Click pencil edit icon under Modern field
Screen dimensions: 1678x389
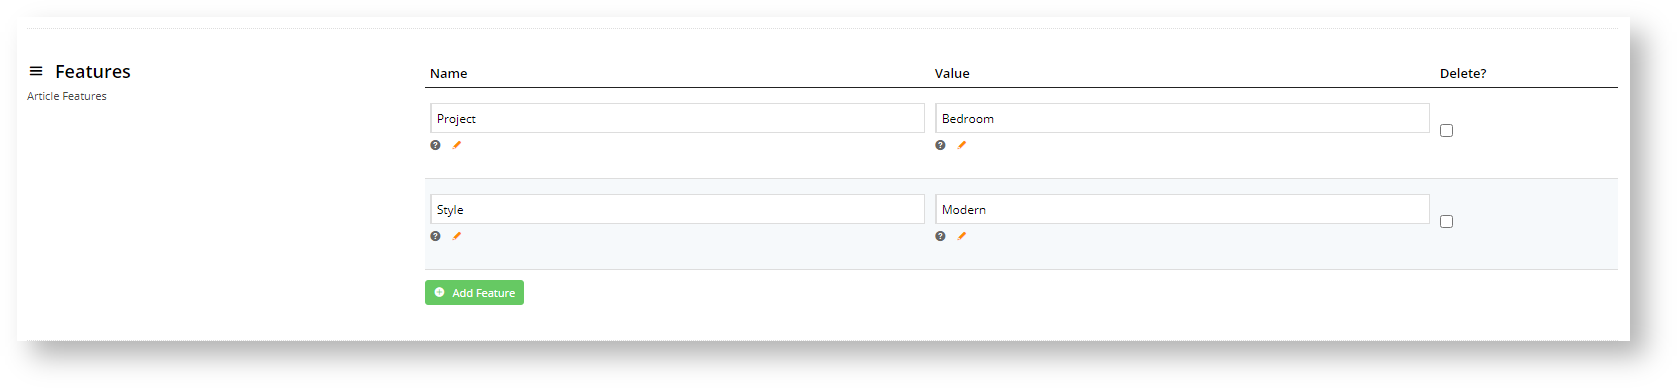coord(962,236)
